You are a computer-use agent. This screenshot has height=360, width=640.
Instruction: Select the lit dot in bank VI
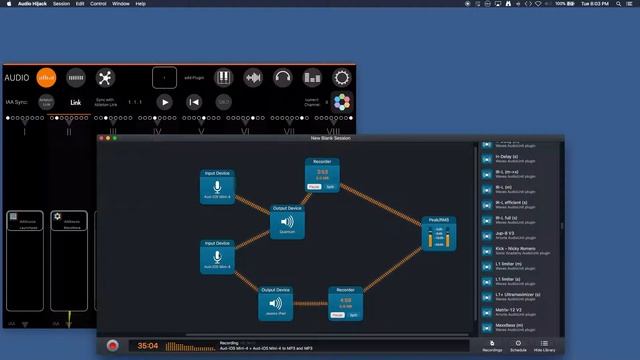tap(253, 118)
